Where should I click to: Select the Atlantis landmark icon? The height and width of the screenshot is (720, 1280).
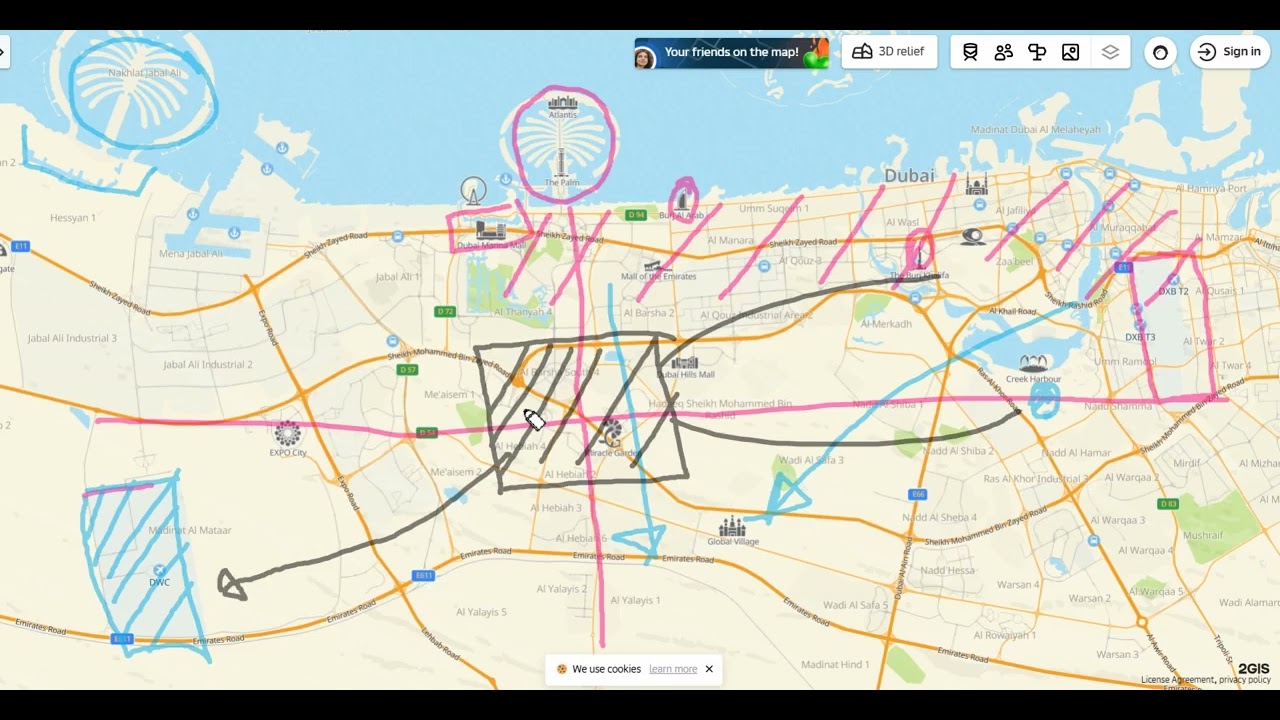pos(563,102)
